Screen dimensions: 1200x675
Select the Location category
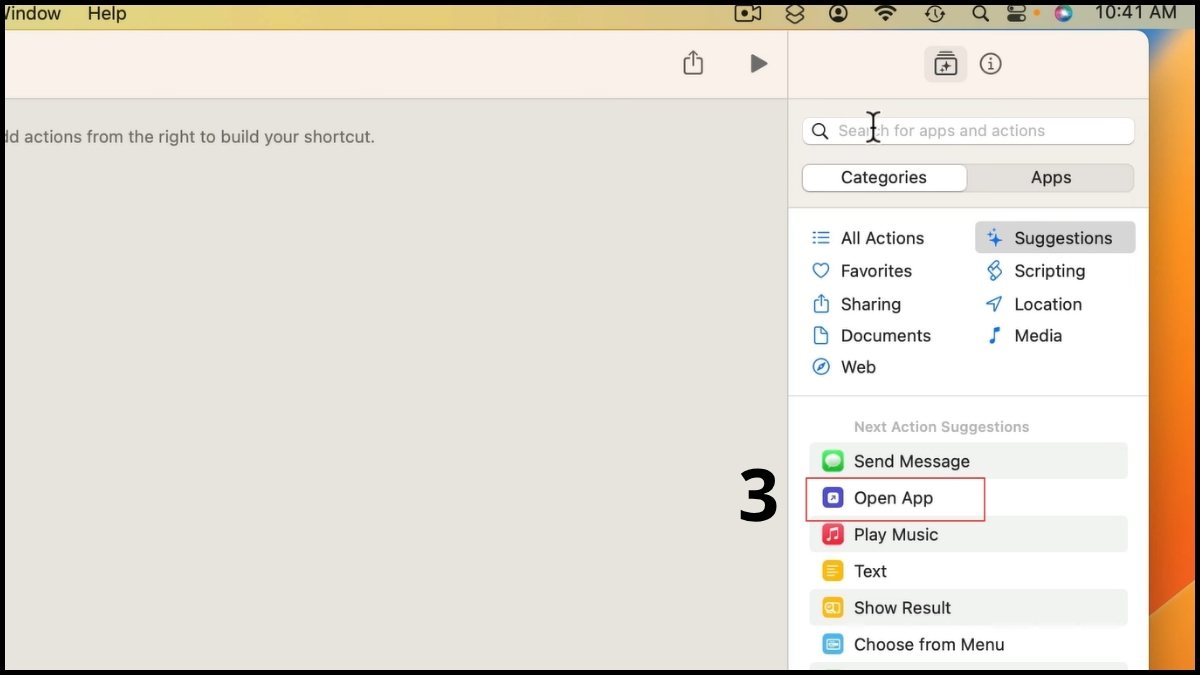(1034, 304)
